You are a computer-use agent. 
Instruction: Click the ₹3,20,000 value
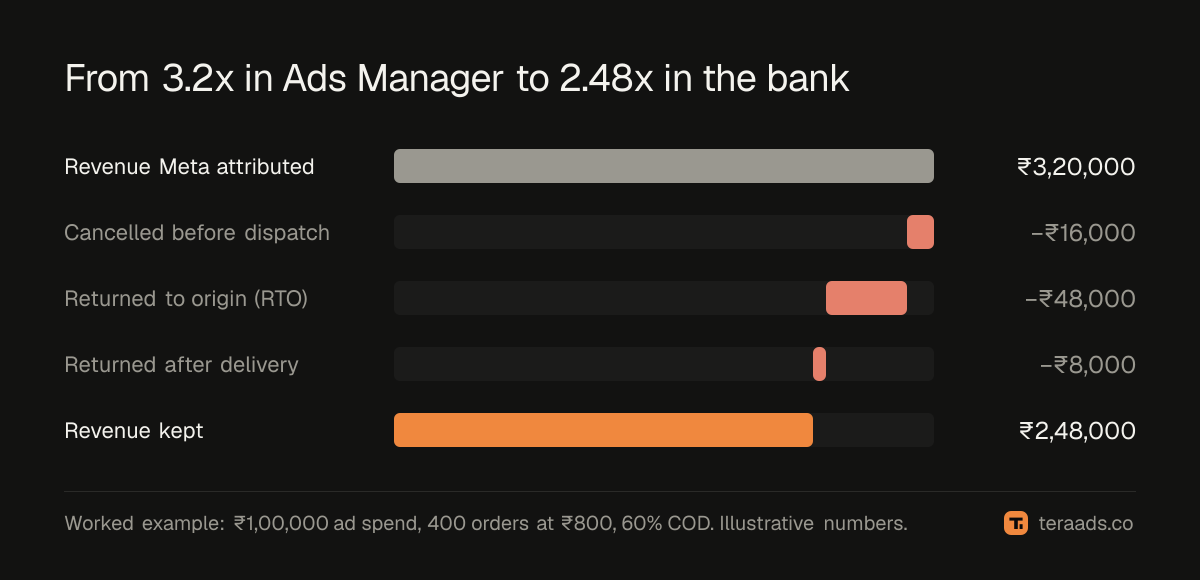pyautogui.click(x=1076, y=167)
